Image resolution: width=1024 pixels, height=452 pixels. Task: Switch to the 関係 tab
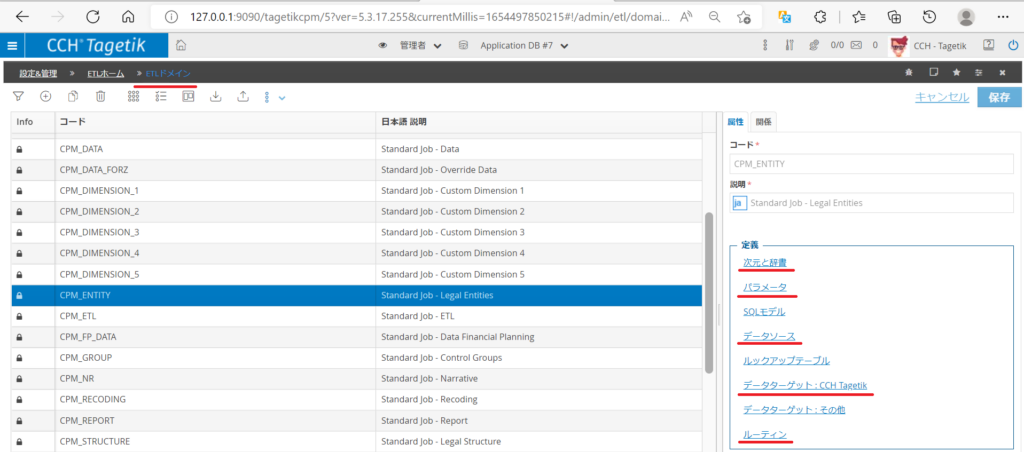pyautogui.click(x=763, y=122)
